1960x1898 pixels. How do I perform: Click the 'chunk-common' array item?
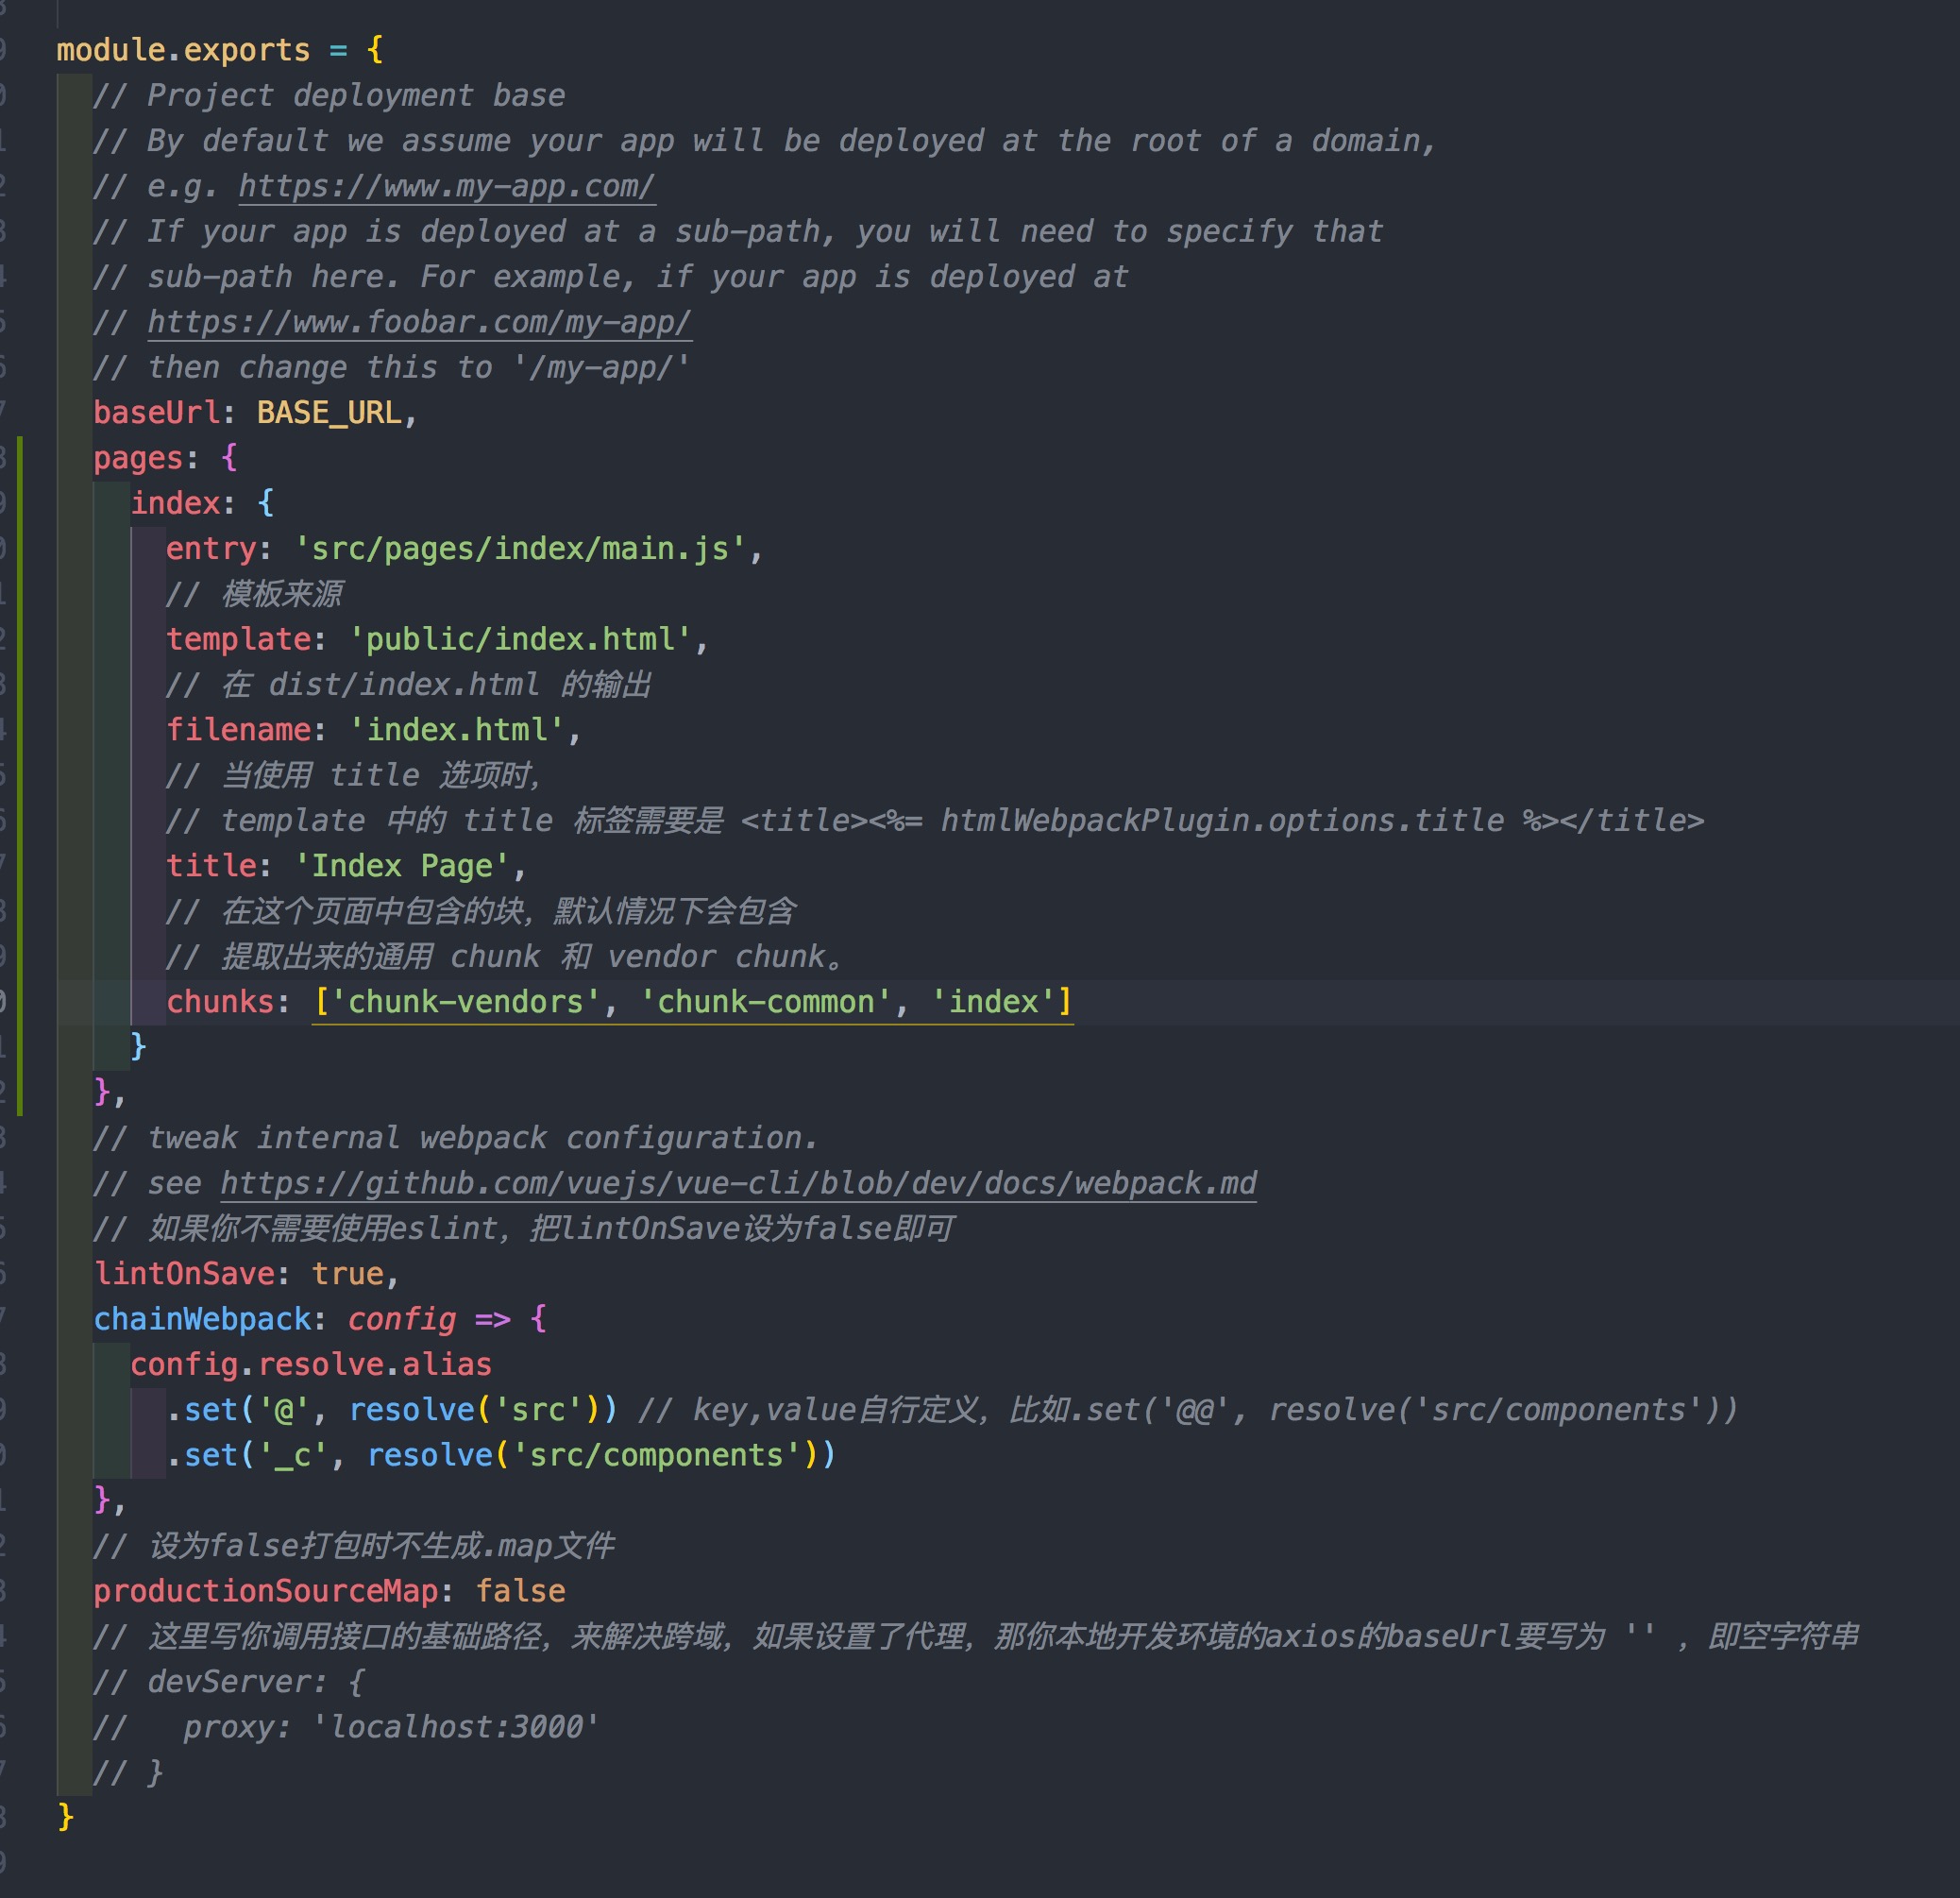[765, 1002]
